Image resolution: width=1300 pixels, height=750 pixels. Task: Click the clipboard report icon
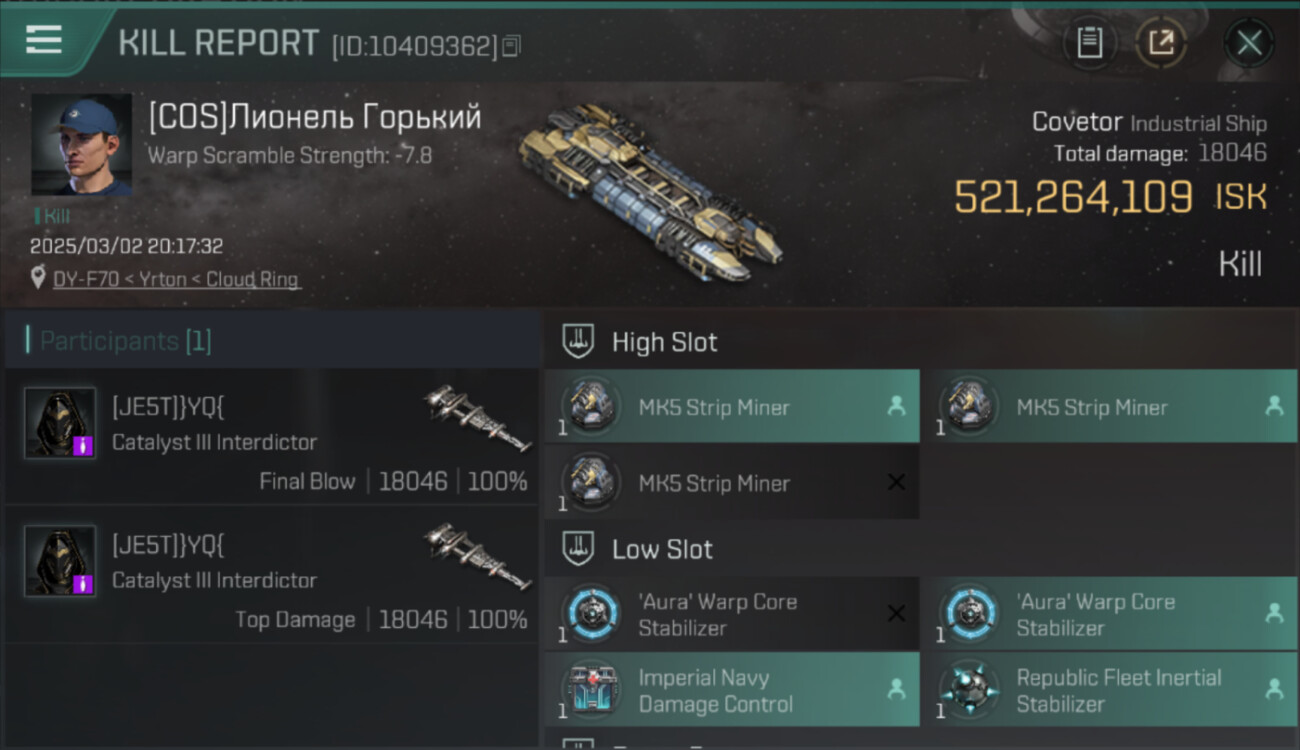(1089, 43)
